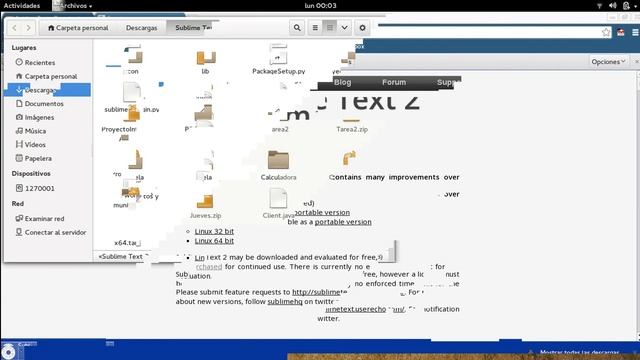The height and width of the screenshot is (360, 640).
Task: Select Descargas in the sidebar
Action: tap(47, 90)
